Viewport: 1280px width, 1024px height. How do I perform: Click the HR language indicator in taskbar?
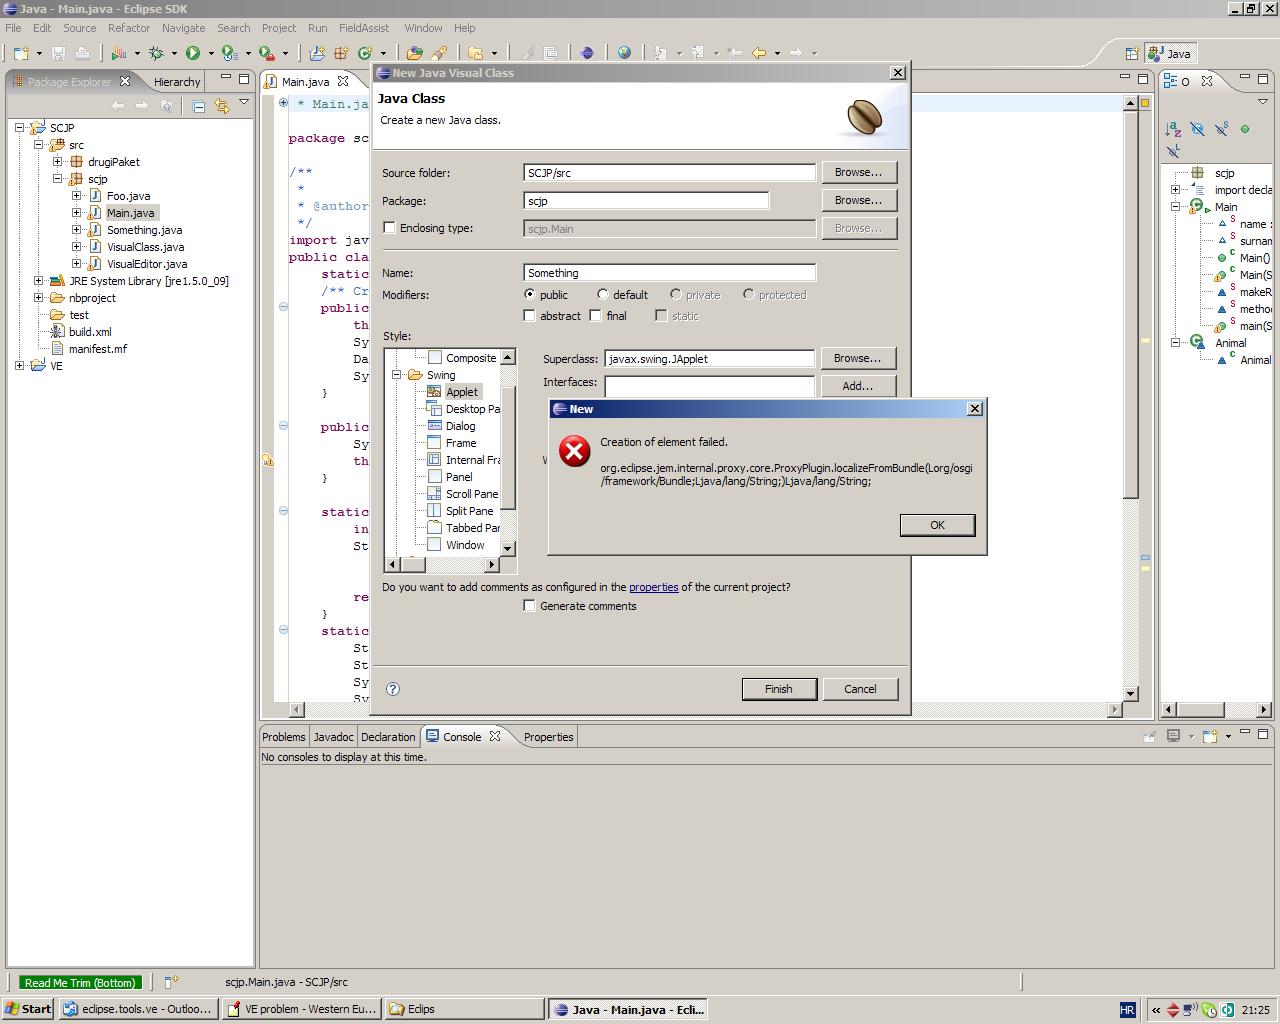(x=1127, y=1010)
